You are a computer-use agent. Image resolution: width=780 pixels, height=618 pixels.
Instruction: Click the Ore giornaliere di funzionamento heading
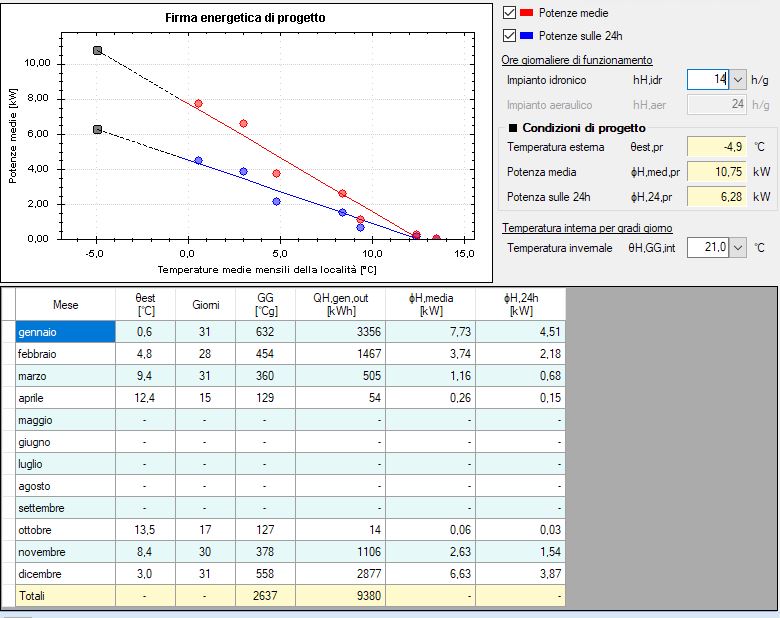pos(577,60)
